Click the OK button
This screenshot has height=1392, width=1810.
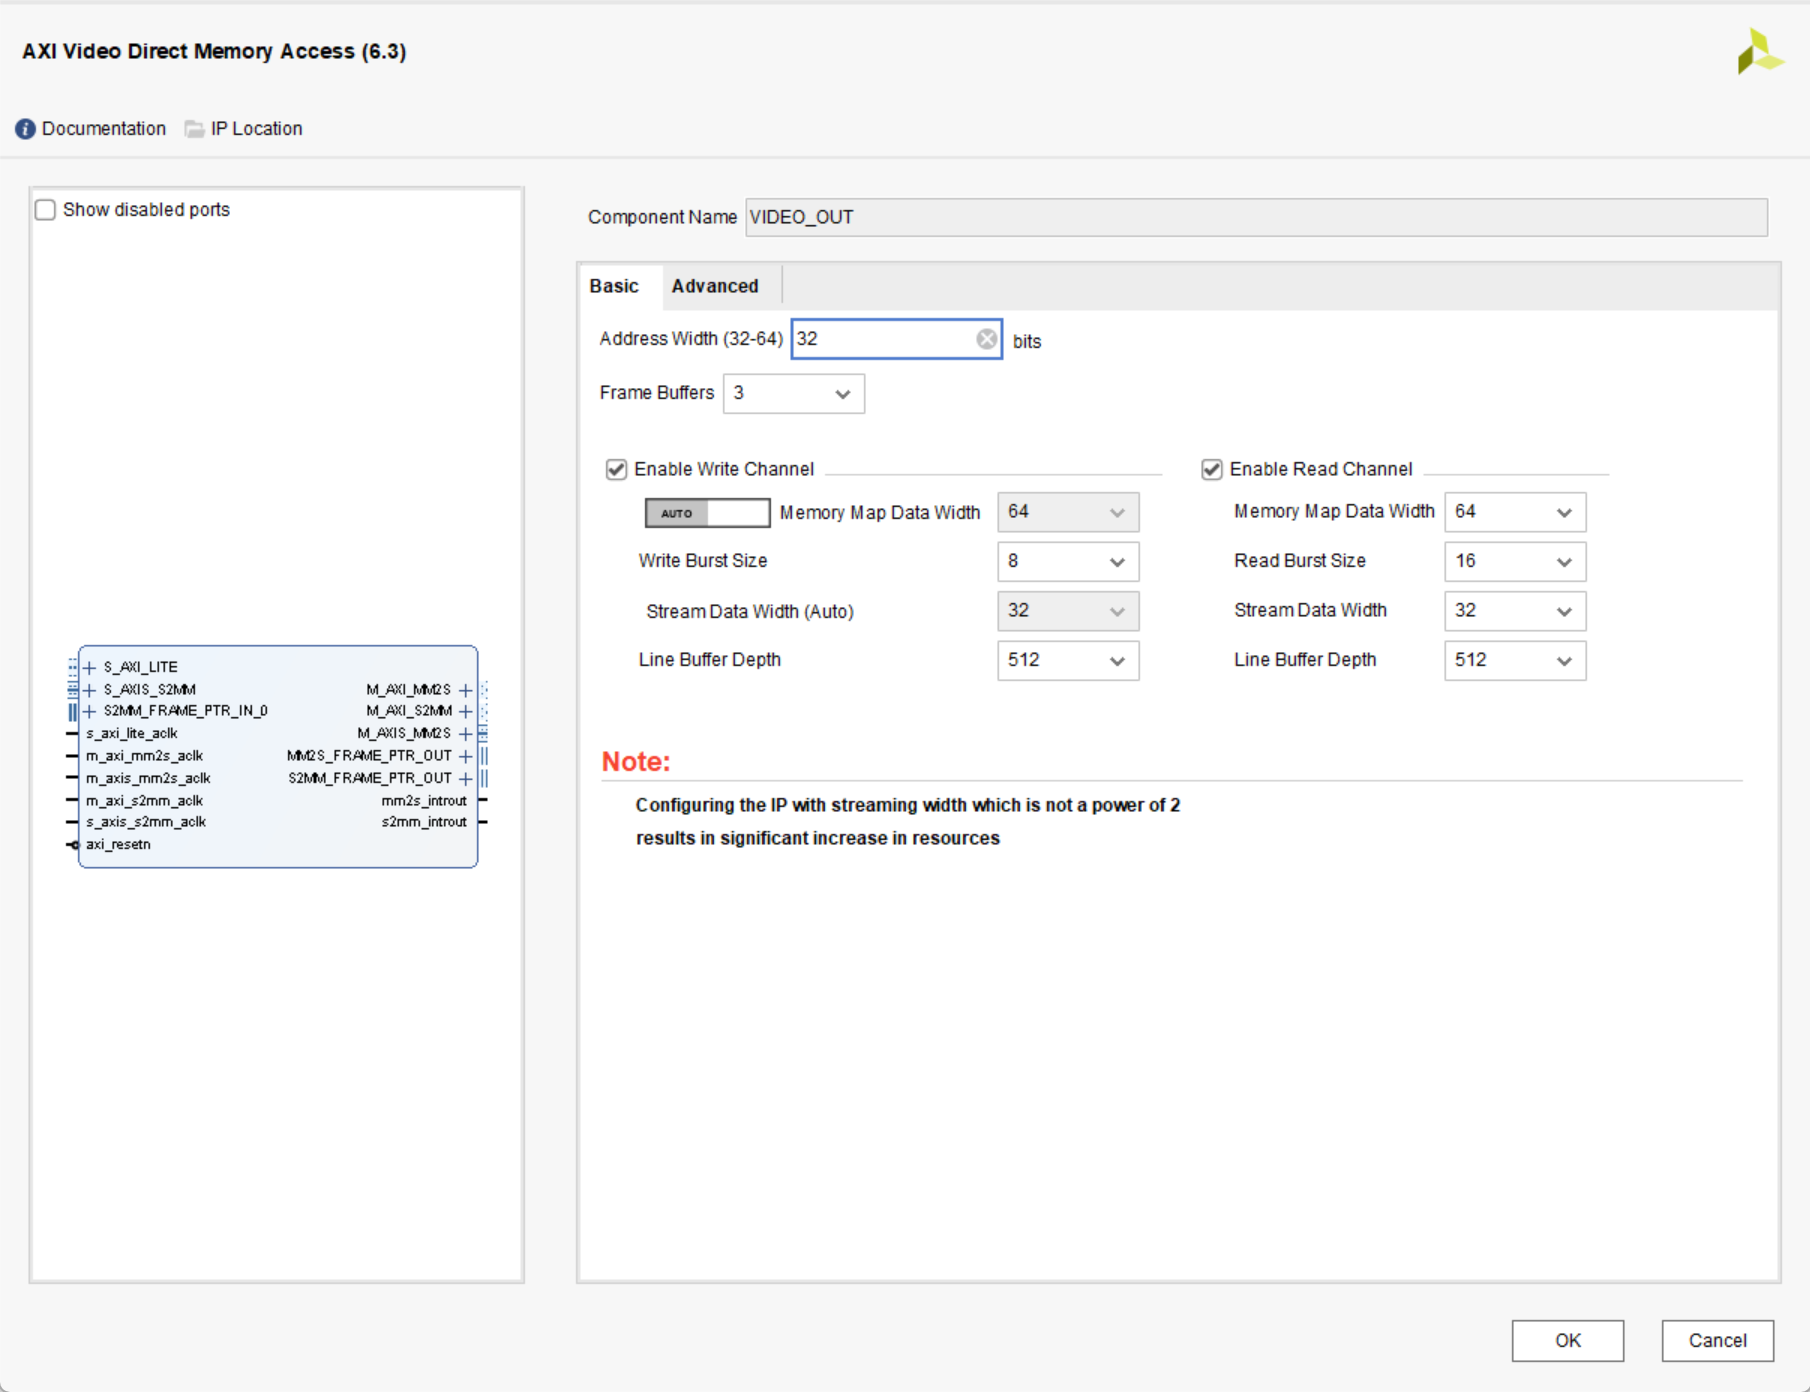coord(1567,1340)
